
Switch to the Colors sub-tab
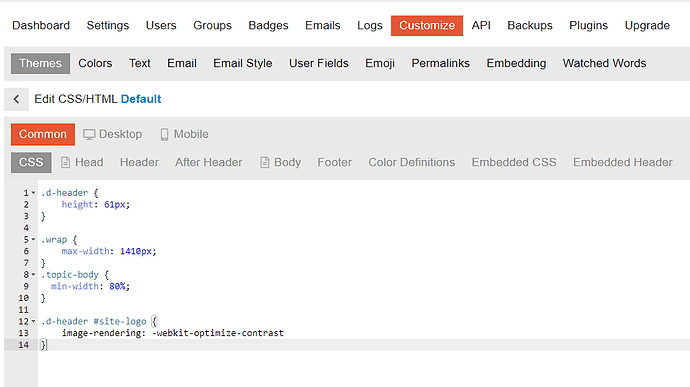(95, 63)
